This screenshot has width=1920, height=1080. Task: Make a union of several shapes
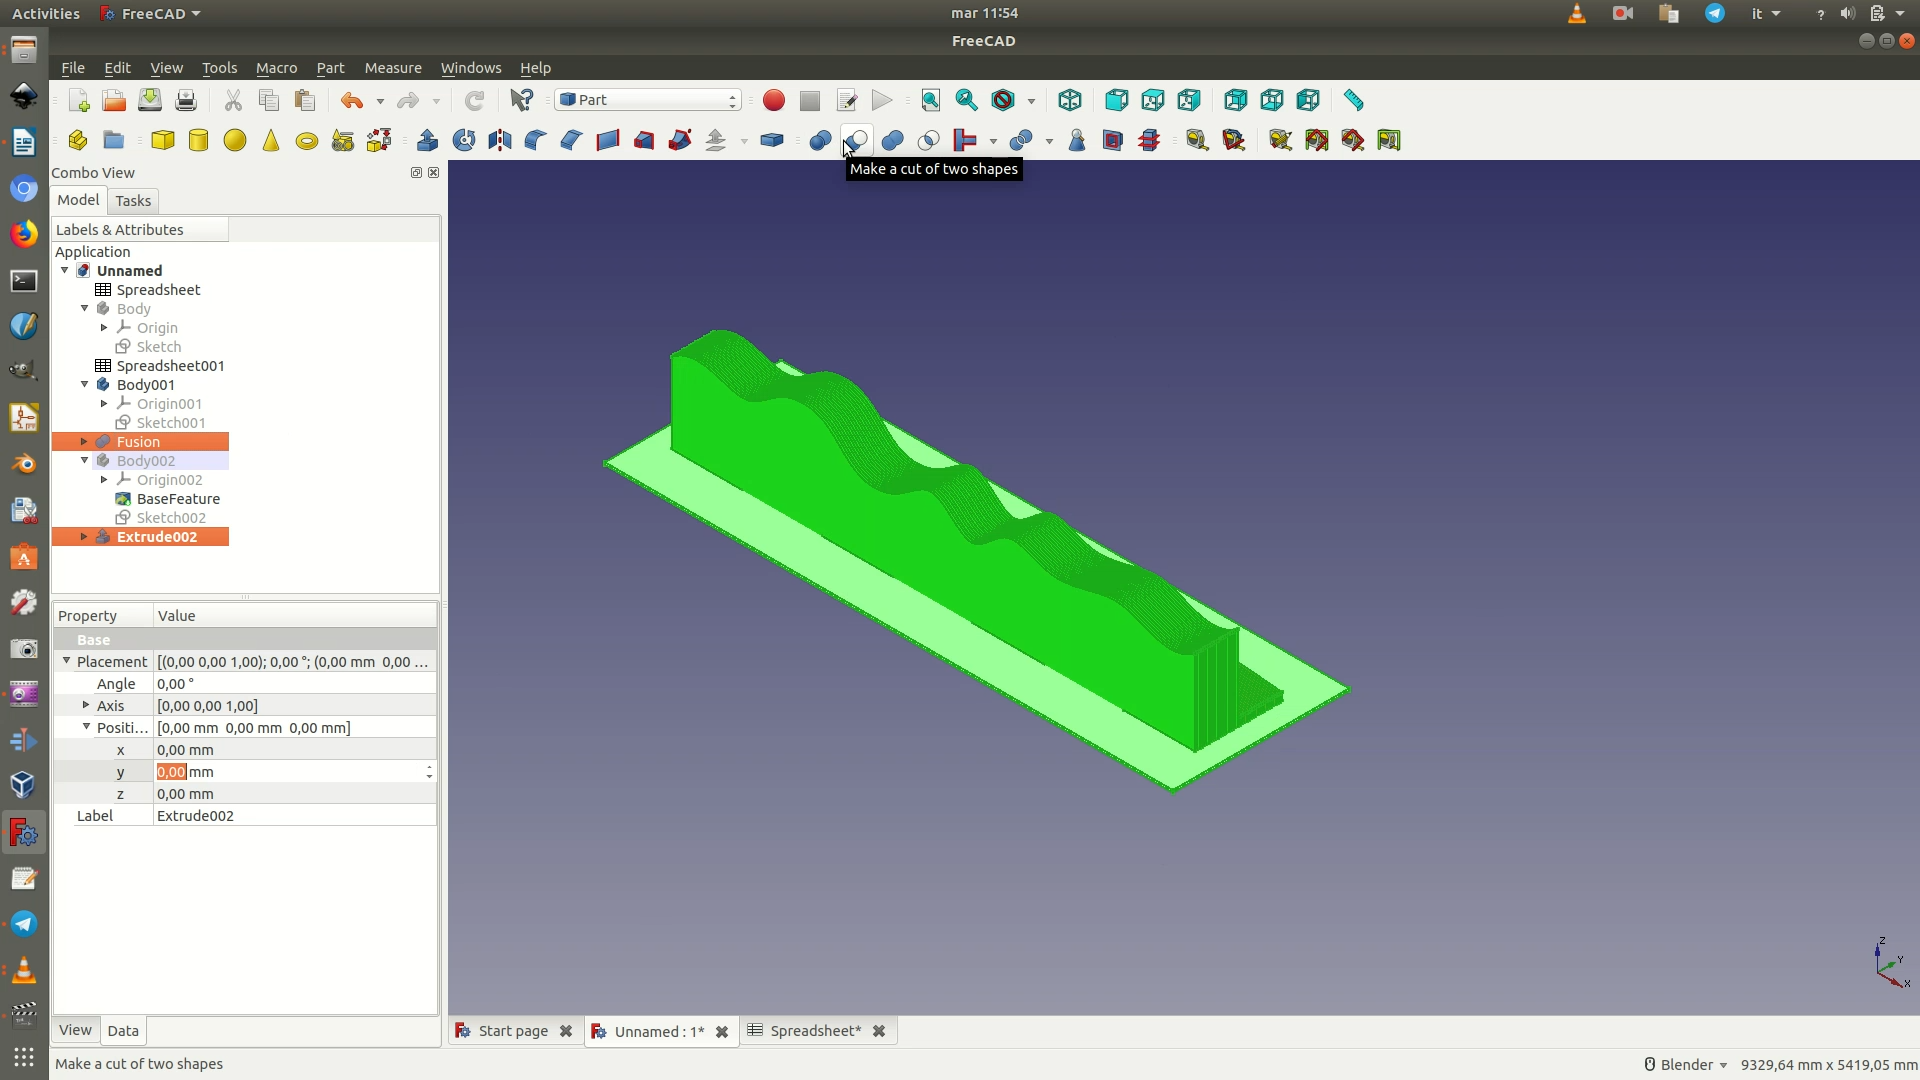pyautogui.click(x=893, y=141)
